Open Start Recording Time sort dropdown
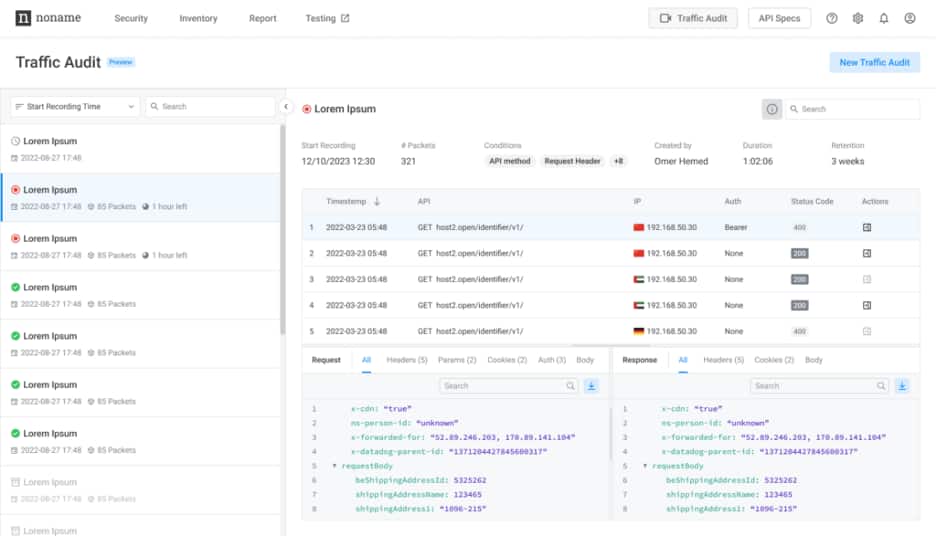The width and height of the screenshot is (936, 536). [75, 106]
